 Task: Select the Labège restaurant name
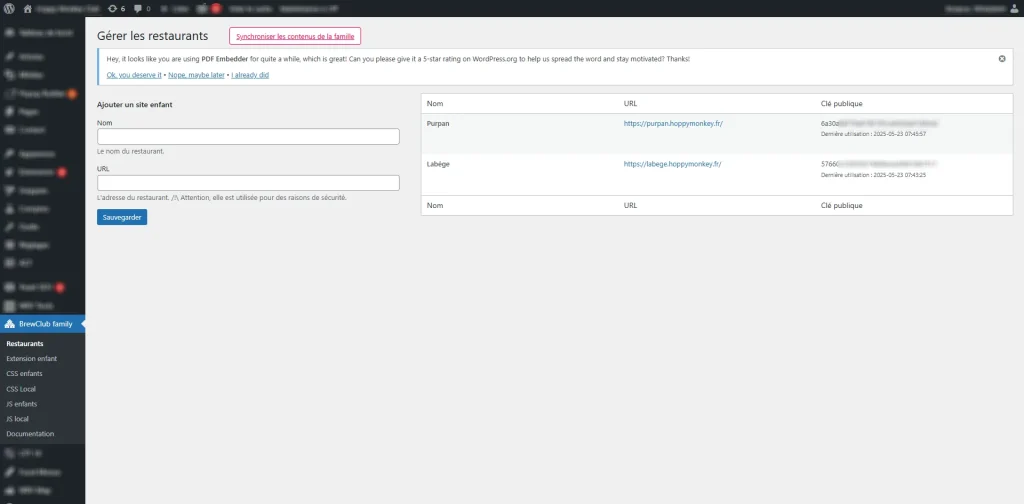point(438,165)
